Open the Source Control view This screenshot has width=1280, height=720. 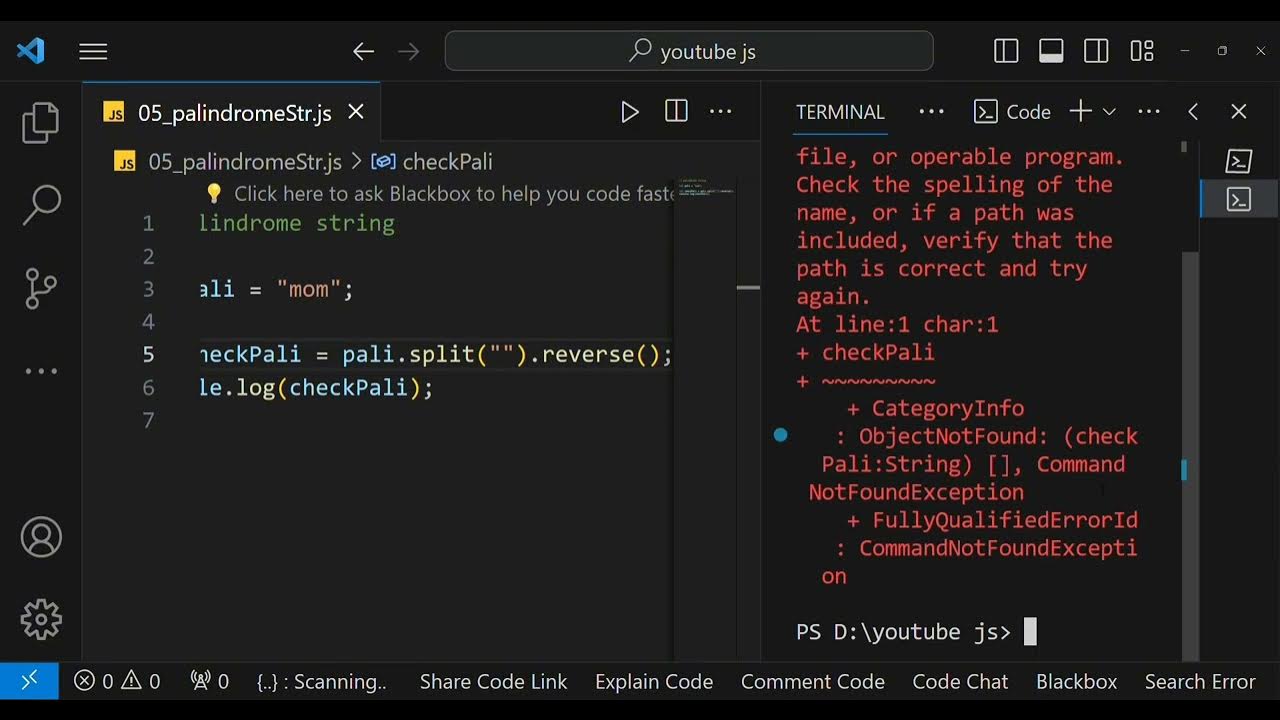[41, 288]
